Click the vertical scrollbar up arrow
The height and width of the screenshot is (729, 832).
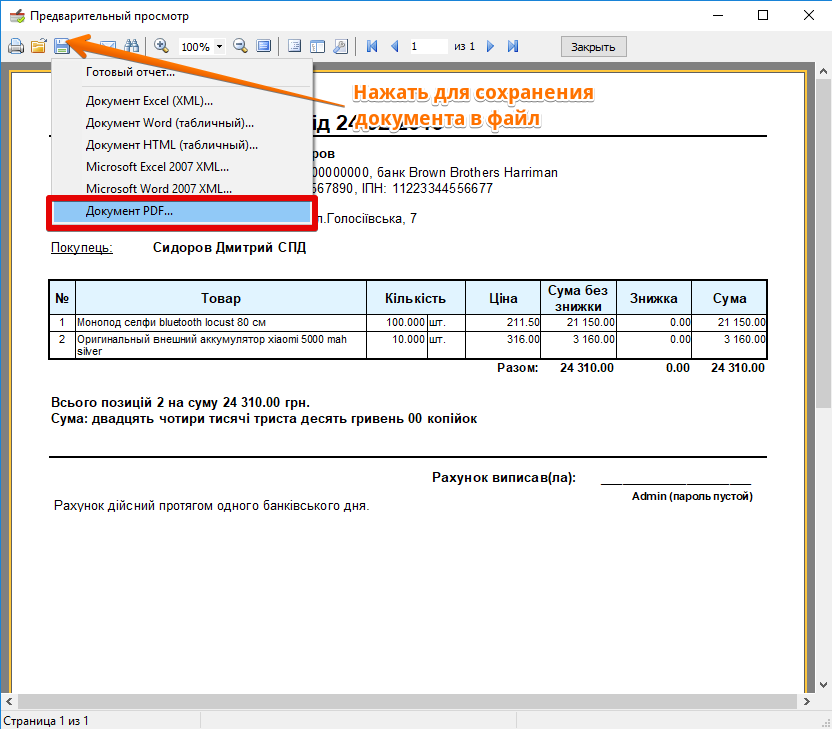(823, 71)
